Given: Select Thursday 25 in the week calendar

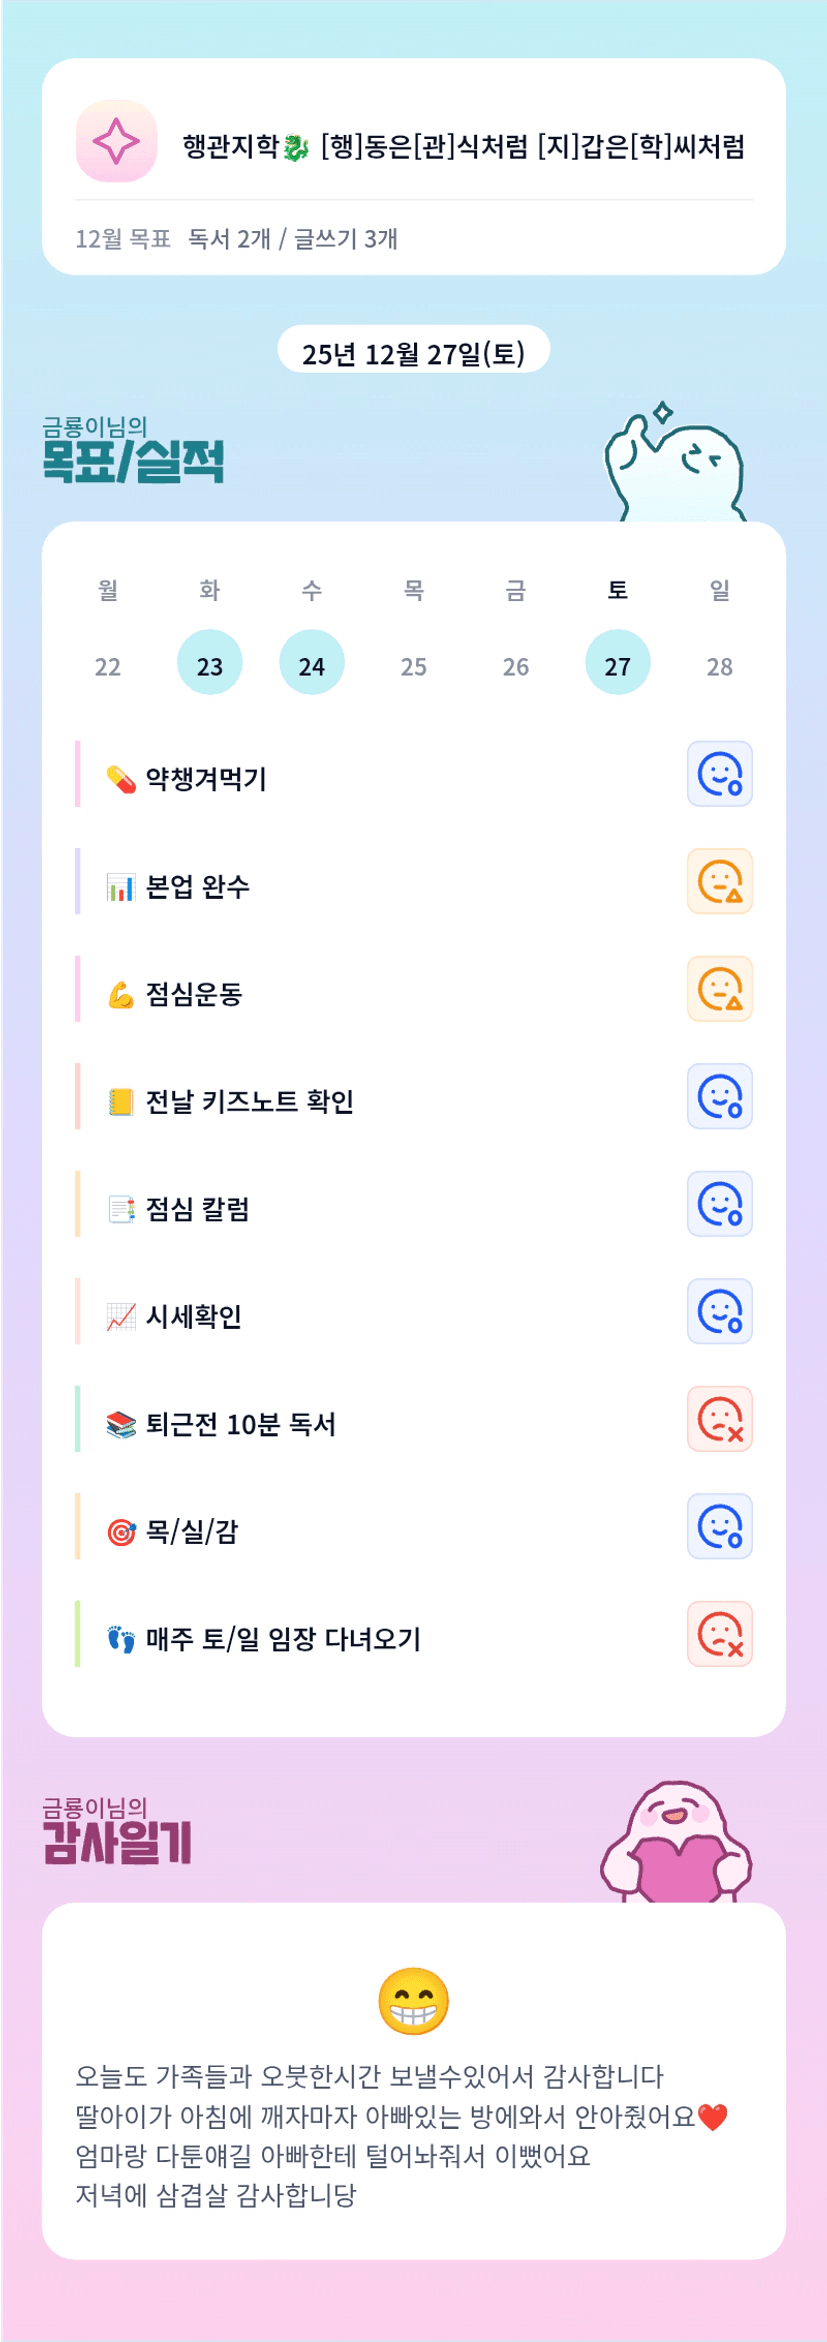Looking at the screenshot, I should pyautogui.click(x=414, y=666).
